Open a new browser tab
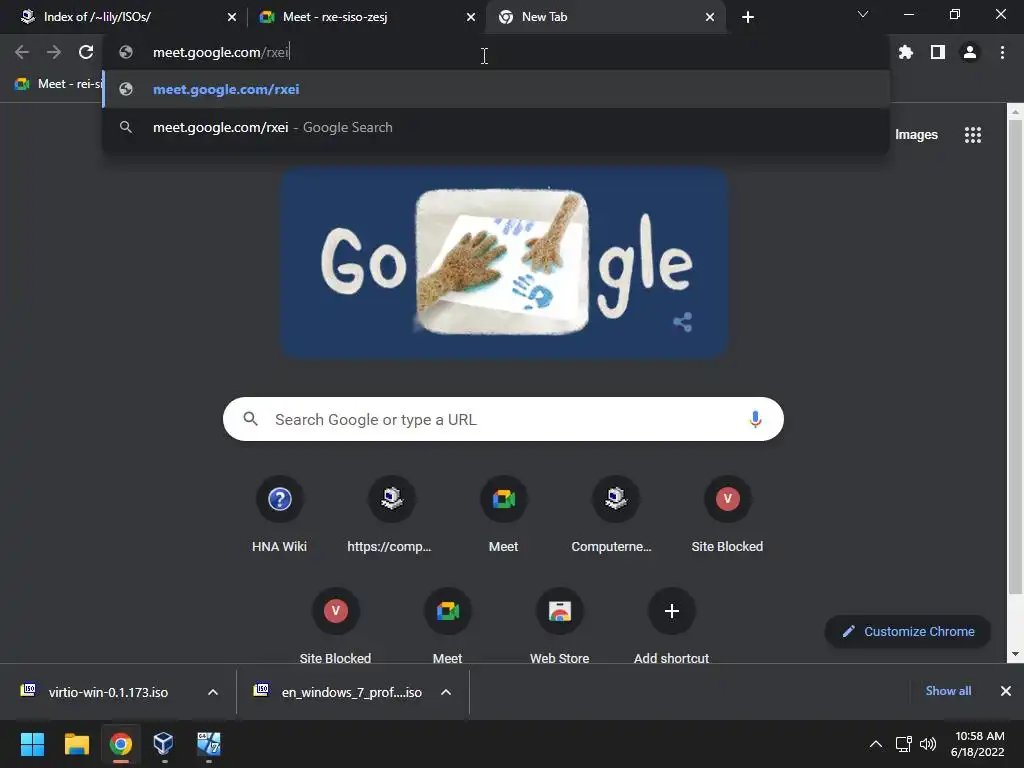The width and height of the screenshot is (1024, 768). 748,17
